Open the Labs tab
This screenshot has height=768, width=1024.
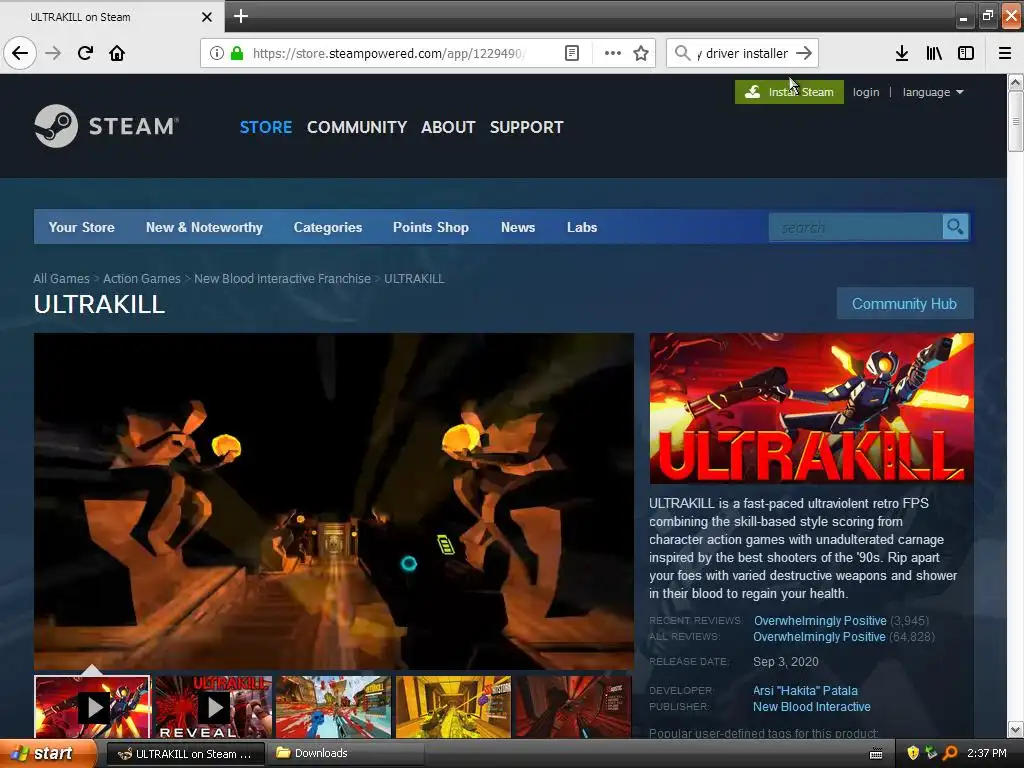(582, 227)
